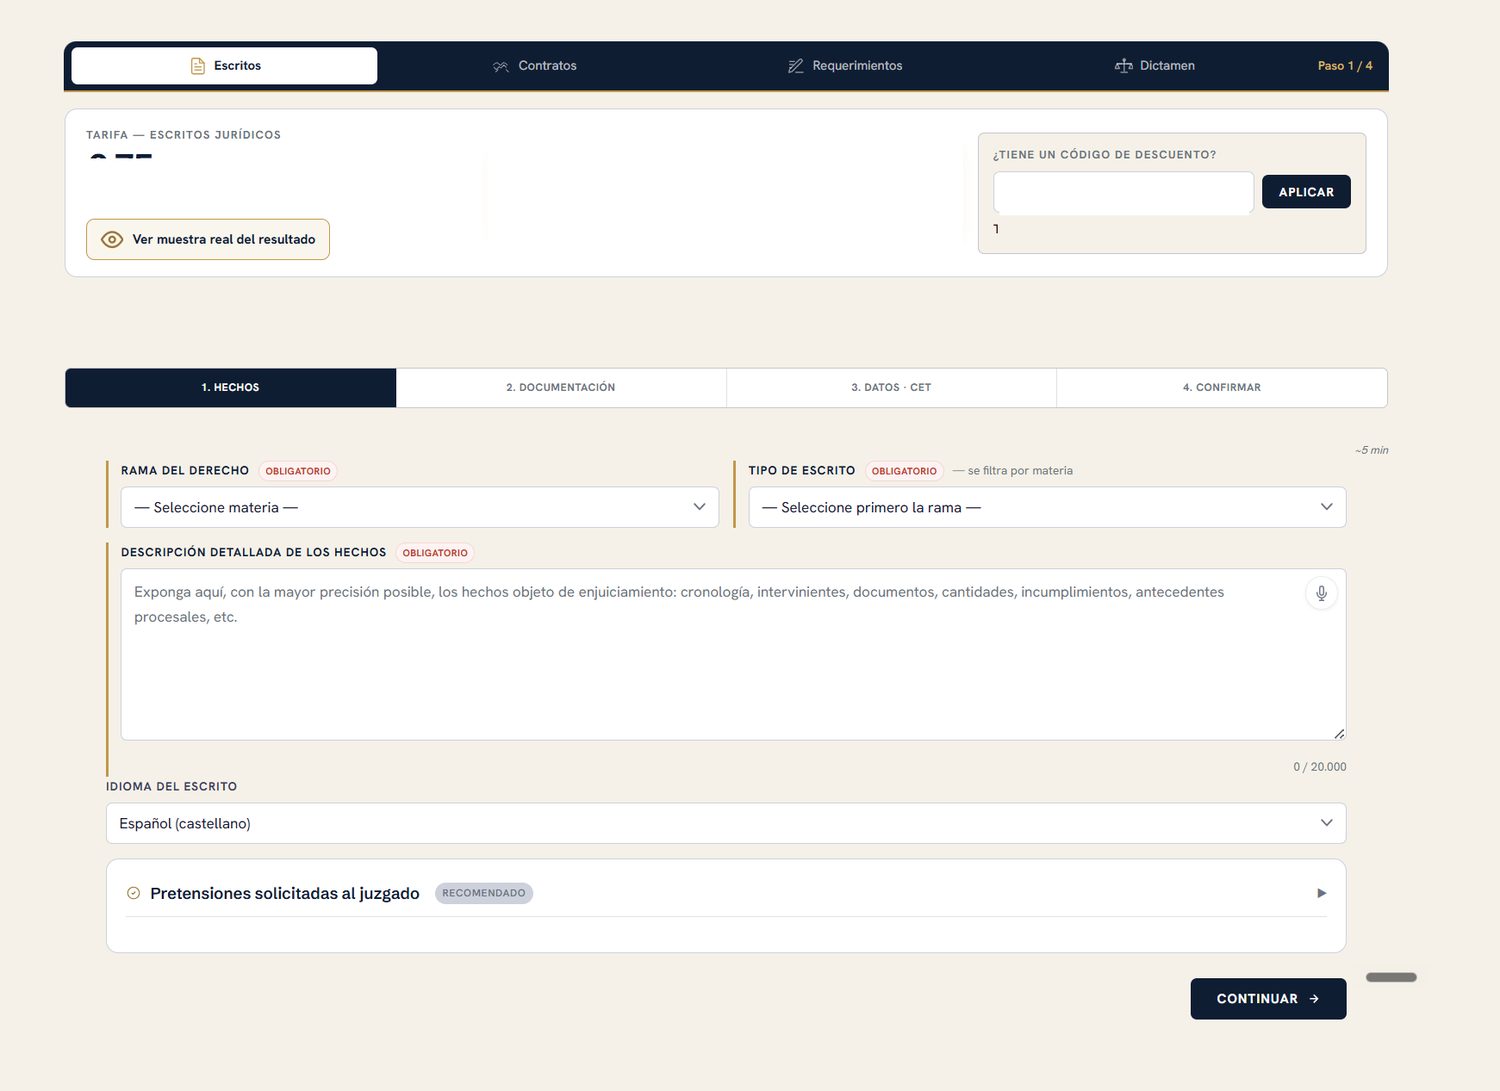This screenshot has height=1091, width=1500.
Task: Go to step 4. Confirmar
Action: point(1222,388)
